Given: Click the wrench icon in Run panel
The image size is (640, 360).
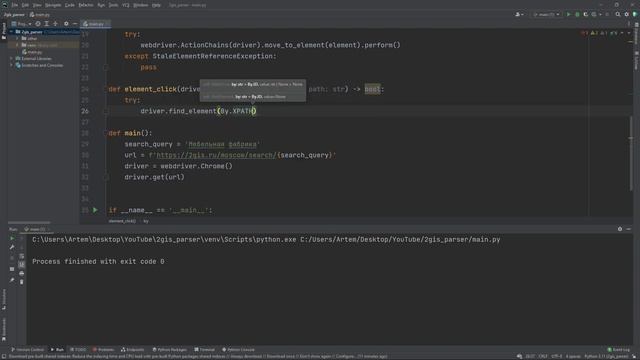Looking at the screenshot, I should pos(12,247).
